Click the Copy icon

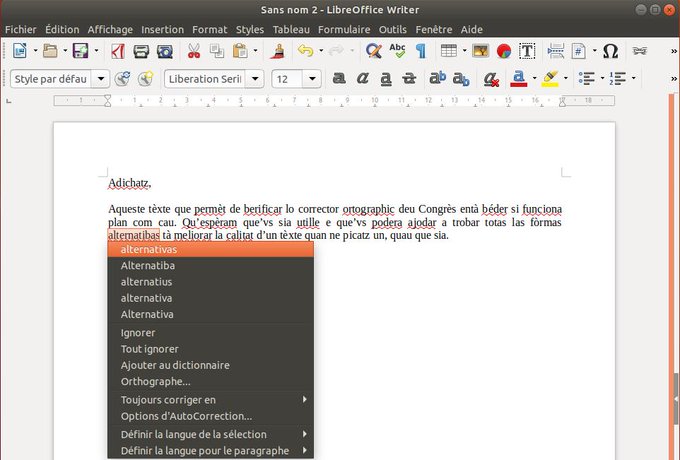(x=217, y=51)
